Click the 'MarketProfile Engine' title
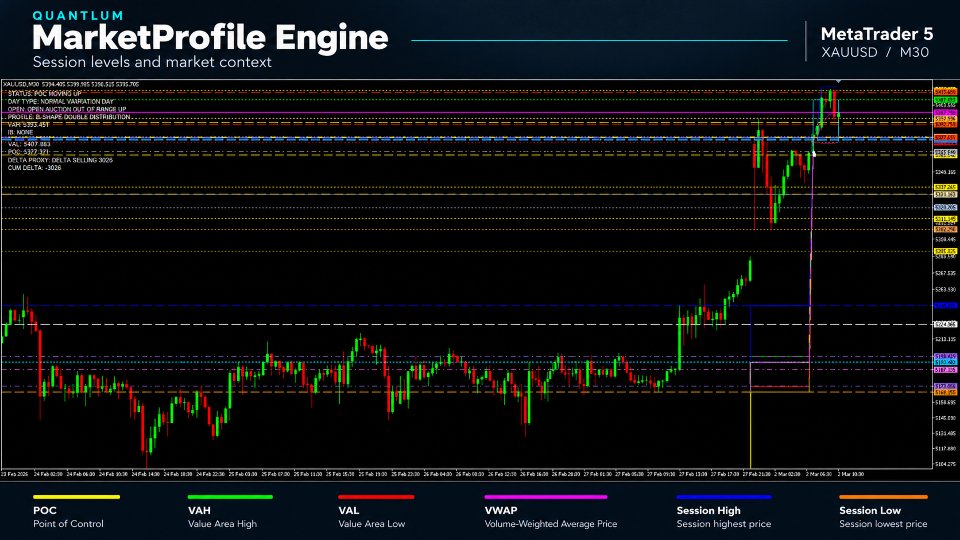The width and height of the screenshot is (960, 540). point(210,38)
